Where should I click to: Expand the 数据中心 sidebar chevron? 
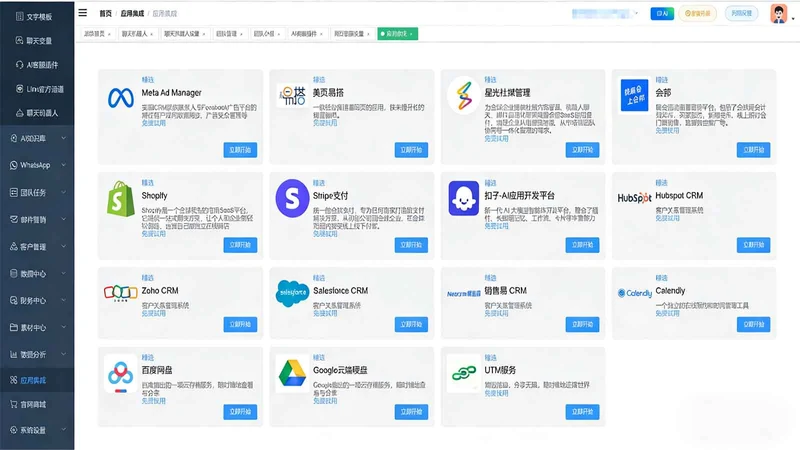pos(63,273)
